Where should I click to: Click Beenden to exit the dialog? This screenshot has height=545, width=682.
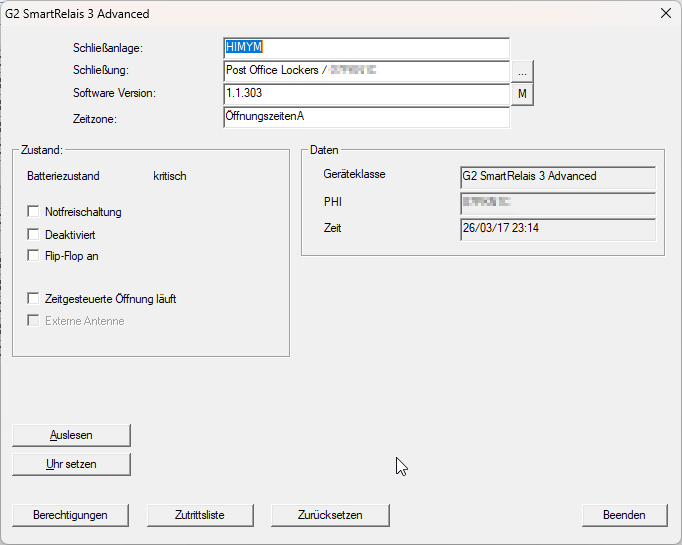pyautogui.click(x=623, y=515)
